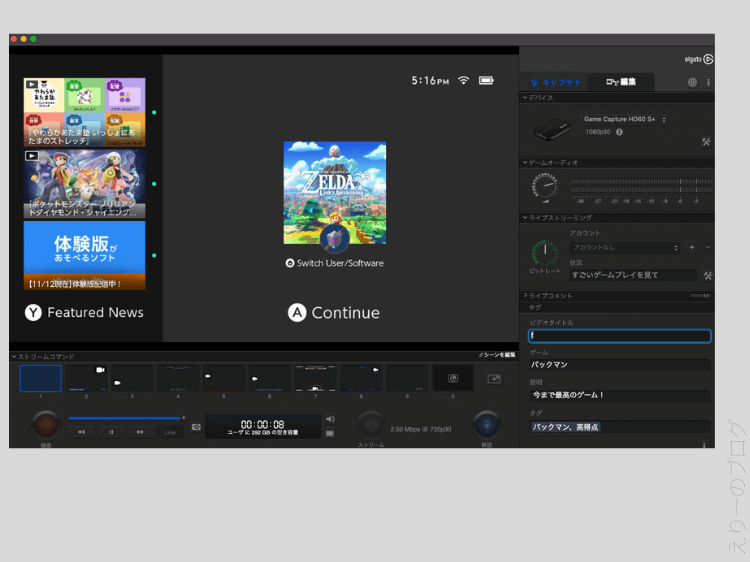Viewport: 750px width, 562px height.
Task: Open the info icon beside help
Action: pyautogui.click(x=708, y=82)
